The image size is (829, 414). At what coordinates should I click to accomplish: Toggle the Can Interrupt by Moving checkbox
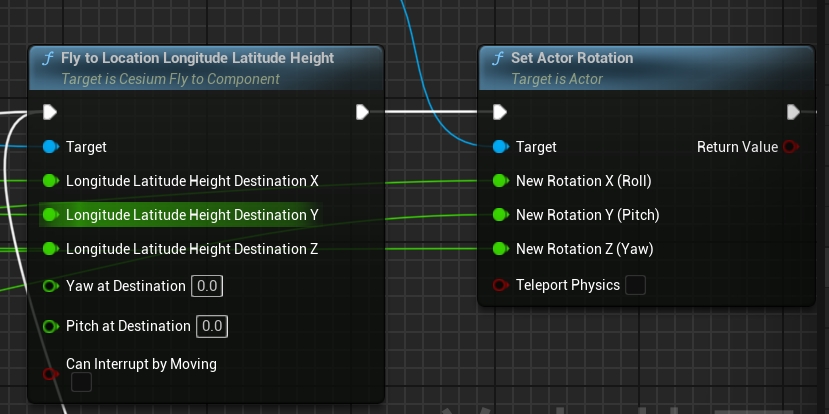(81, 382)
